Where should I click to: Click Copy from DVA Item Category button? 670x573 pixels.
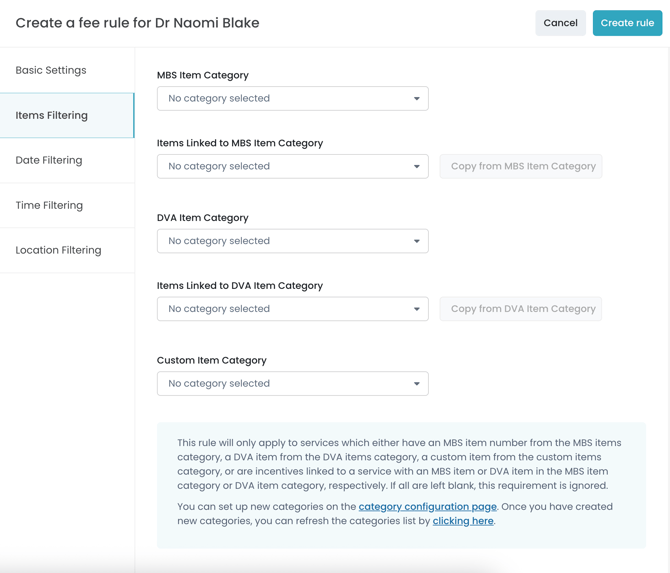pyautogui.click(x=522, y=309)
